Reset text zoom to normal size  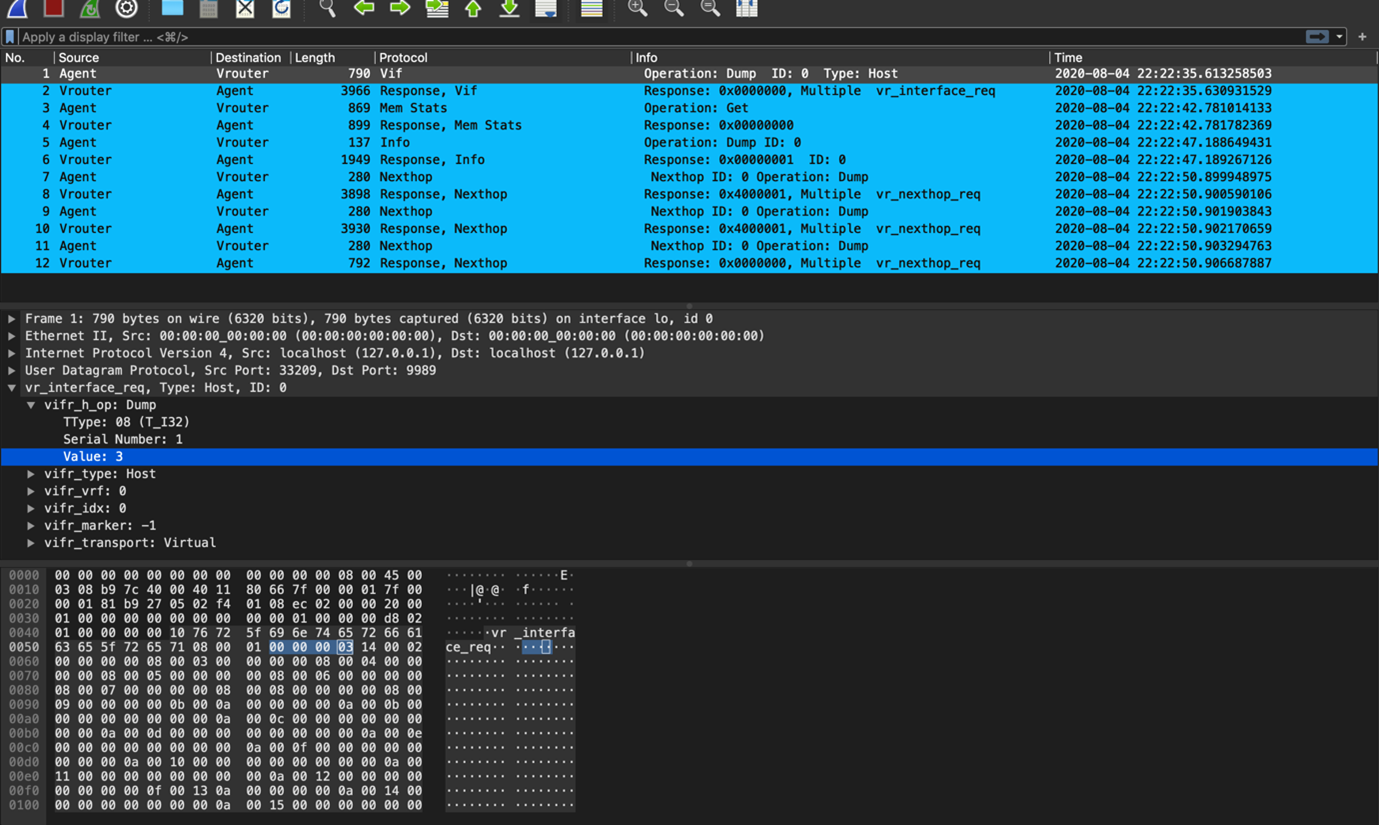tap(710, 8)
